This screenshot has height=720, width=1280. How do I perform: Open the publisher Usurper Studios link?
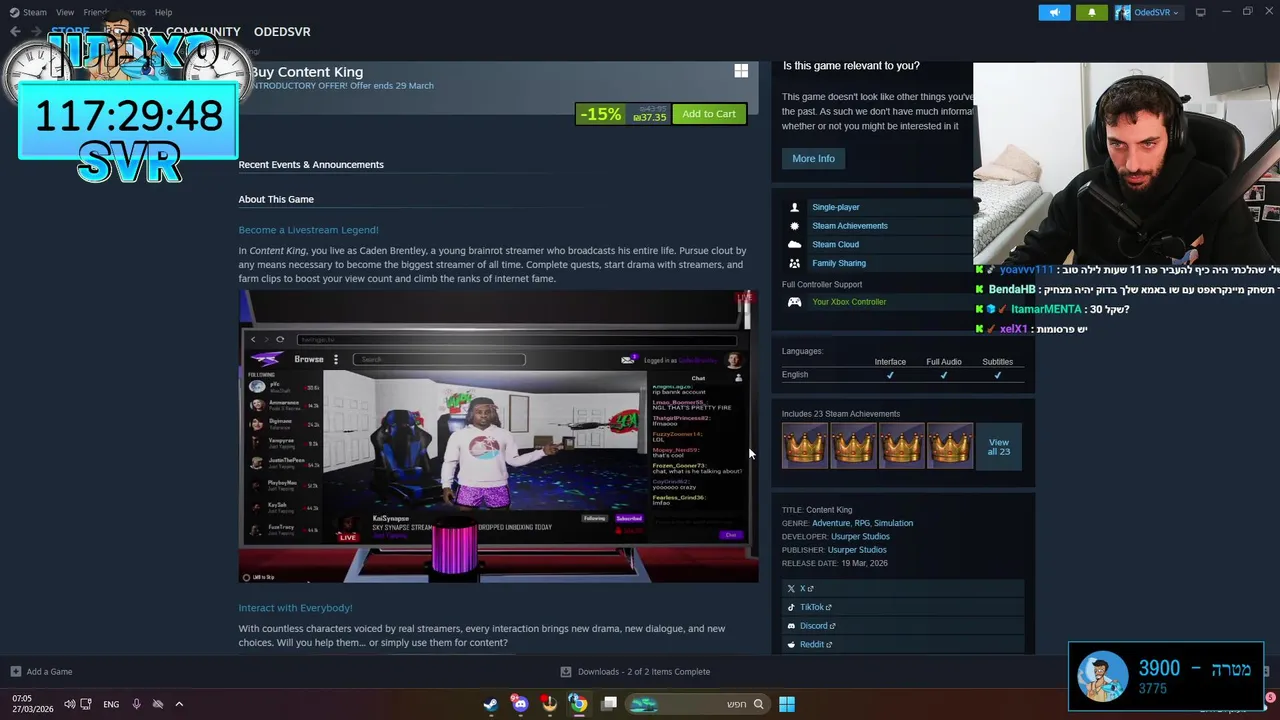click(x=857, y=550)
